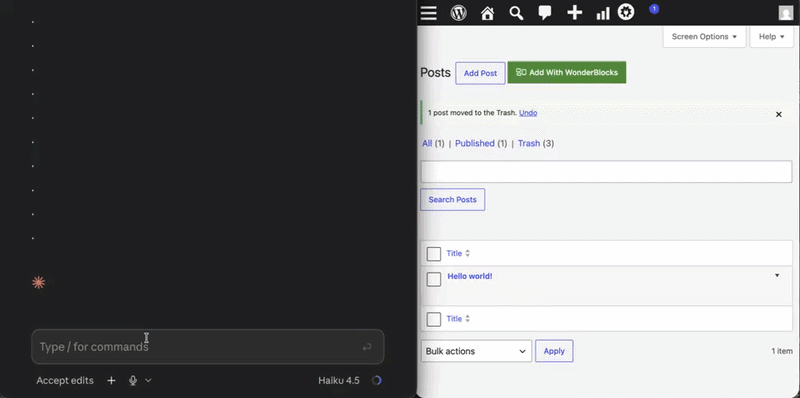Expand Screen Options panel
The width and height of the screenshot is (800, 398).
(x=704, y=37)
